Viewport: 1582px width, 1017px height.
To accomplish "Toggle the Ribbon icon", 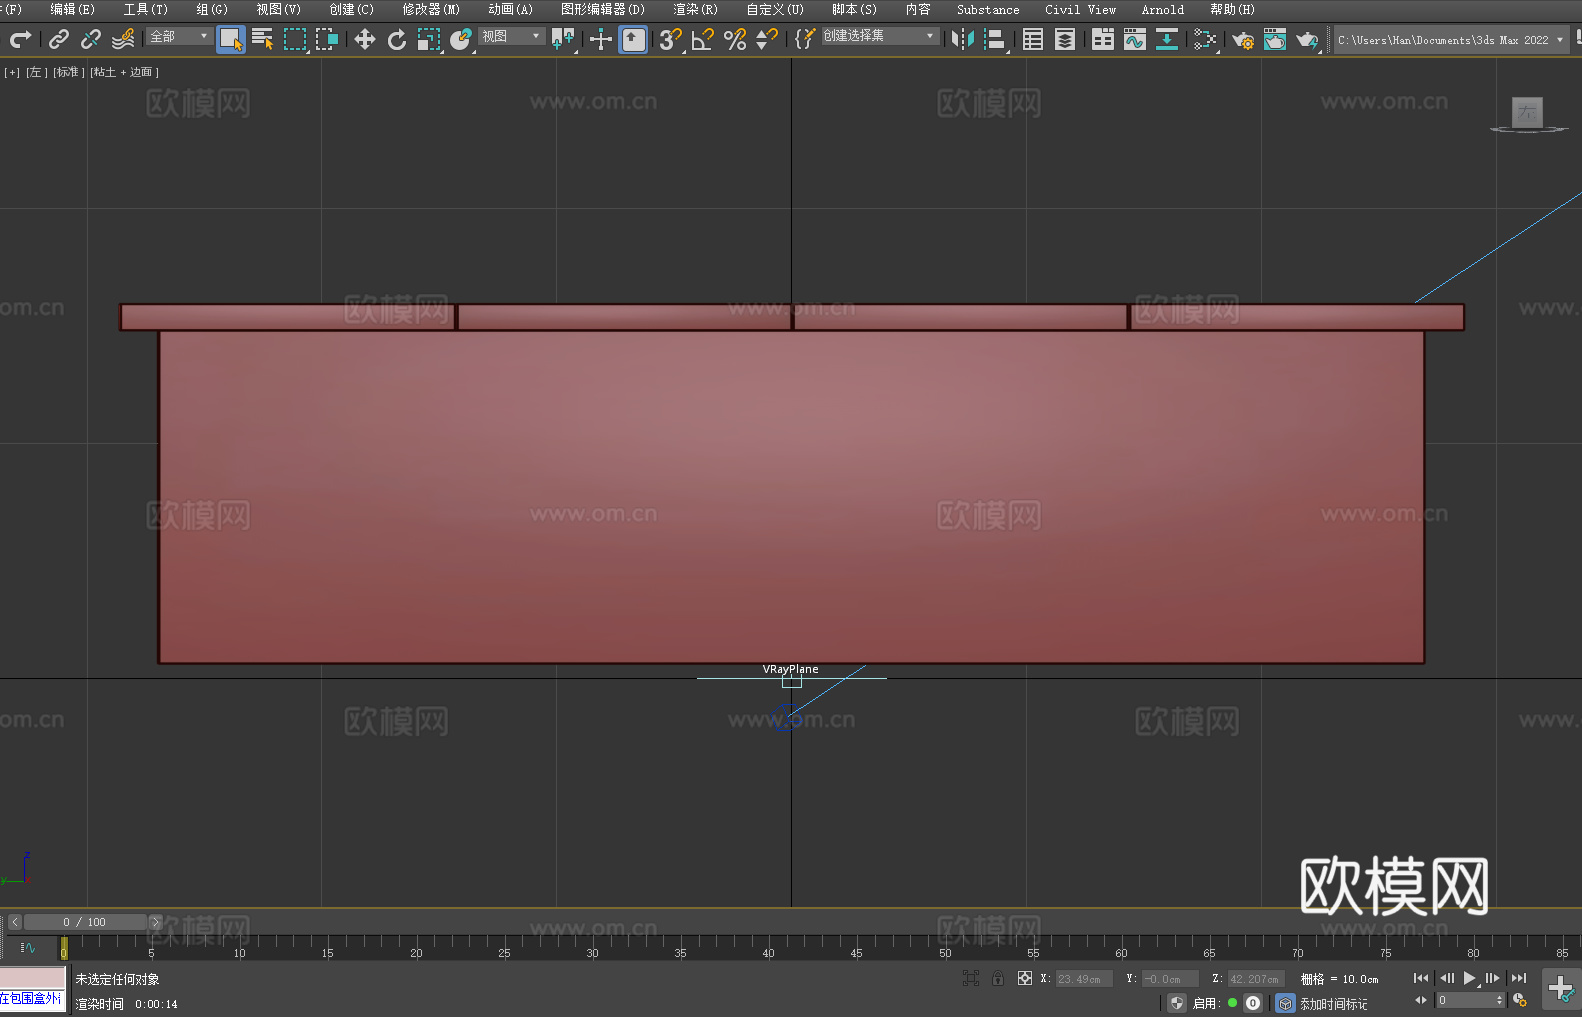I will tap(1103, 39).
